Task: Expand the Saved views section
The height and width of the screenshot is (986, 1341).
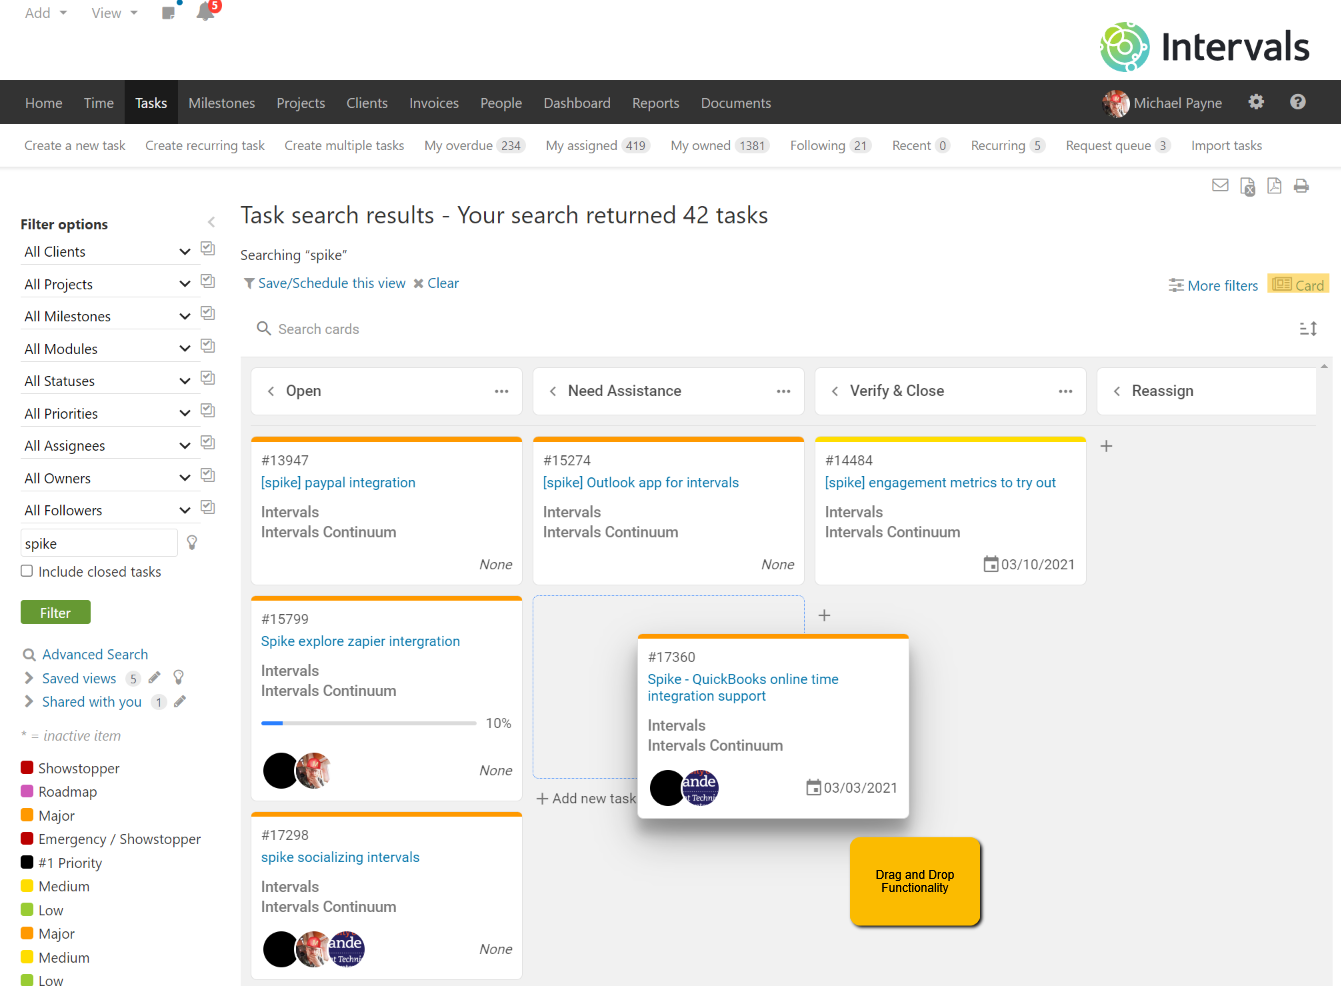Action: 27,678
